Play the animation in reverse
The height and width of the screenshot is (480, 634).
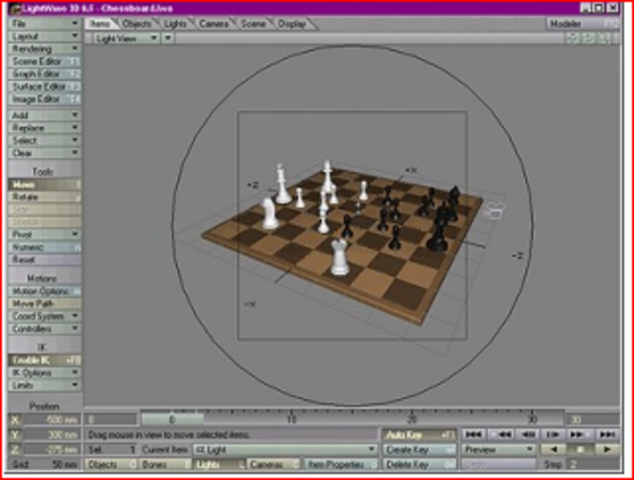click(553, 449)
